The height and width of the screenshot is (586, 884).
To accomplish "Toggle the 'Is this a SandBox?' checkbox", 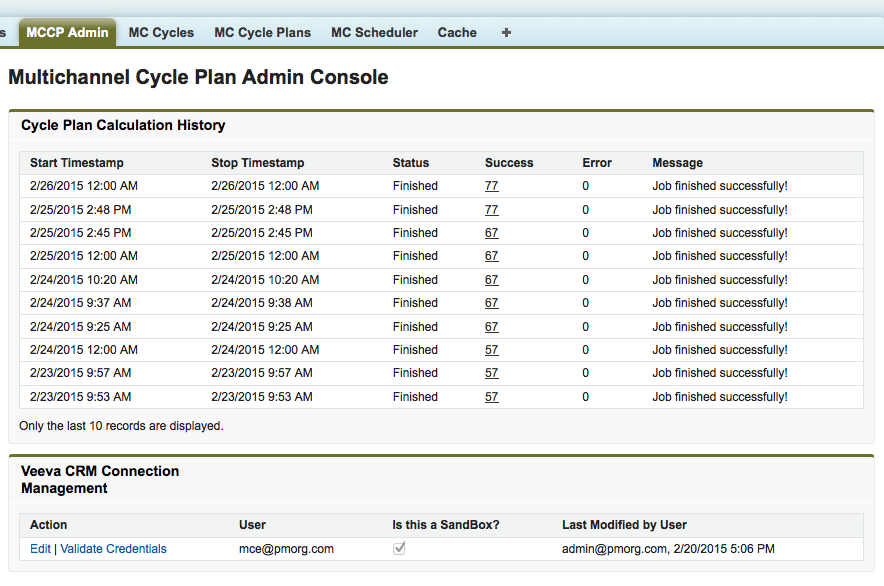I will 399,549.
